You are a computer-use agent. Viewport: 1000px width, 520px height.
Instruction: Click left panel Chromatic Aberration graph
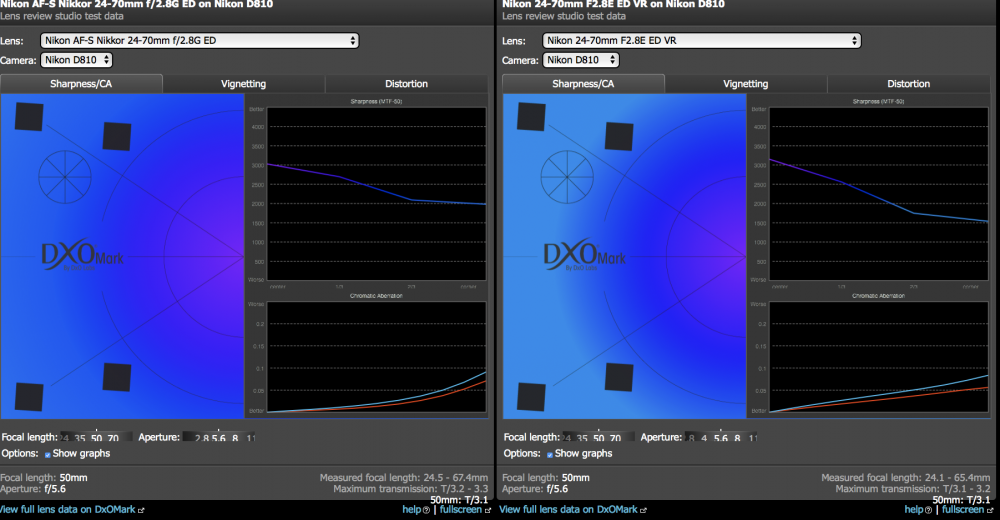pyautogui.click(x=376, y=357)
